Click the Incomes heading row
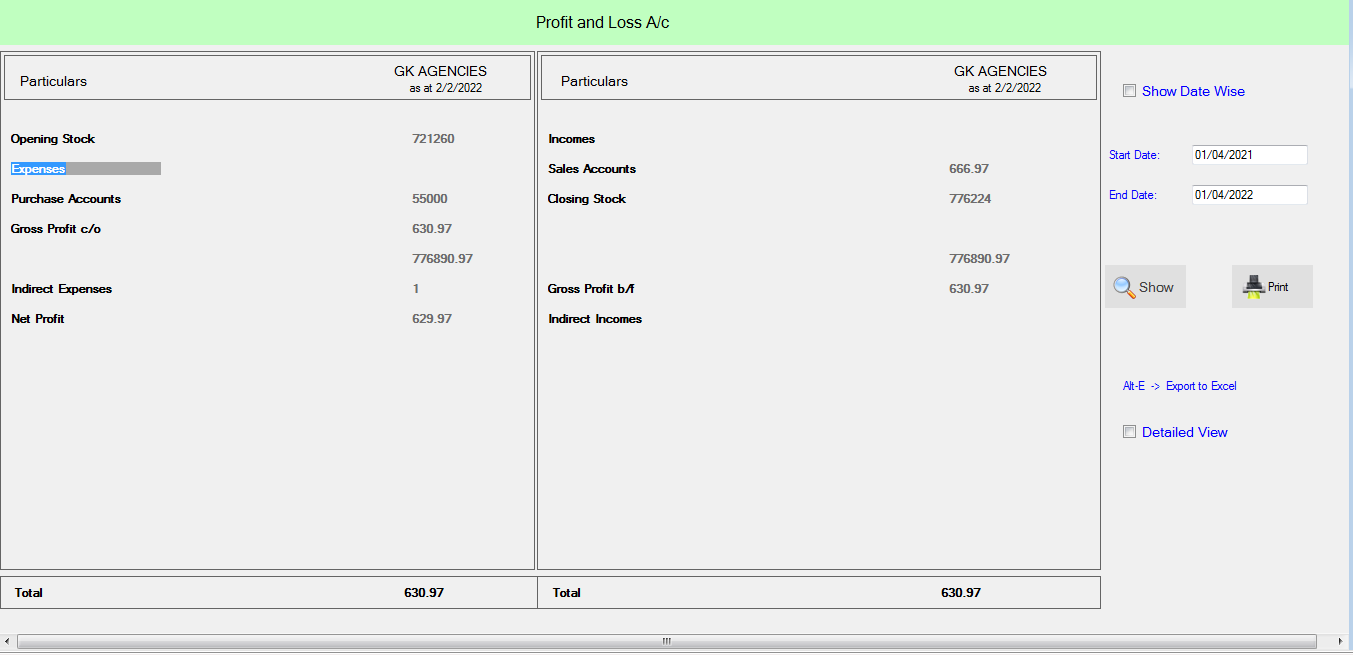The width and height of the screenshot is (1353, 656). point(572,139)
